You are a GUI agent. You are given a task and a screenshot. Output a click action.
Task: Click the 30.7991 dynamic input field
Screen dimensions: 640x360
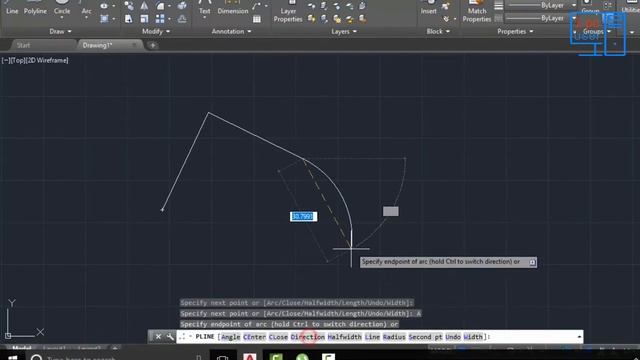(303, 216)
